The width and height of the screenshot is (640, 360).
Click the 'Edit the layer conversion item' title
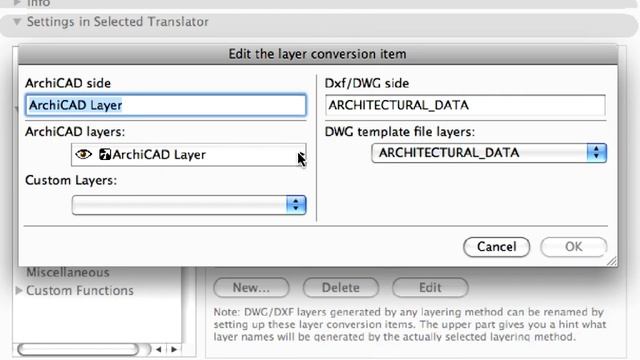tap(317, 54)
